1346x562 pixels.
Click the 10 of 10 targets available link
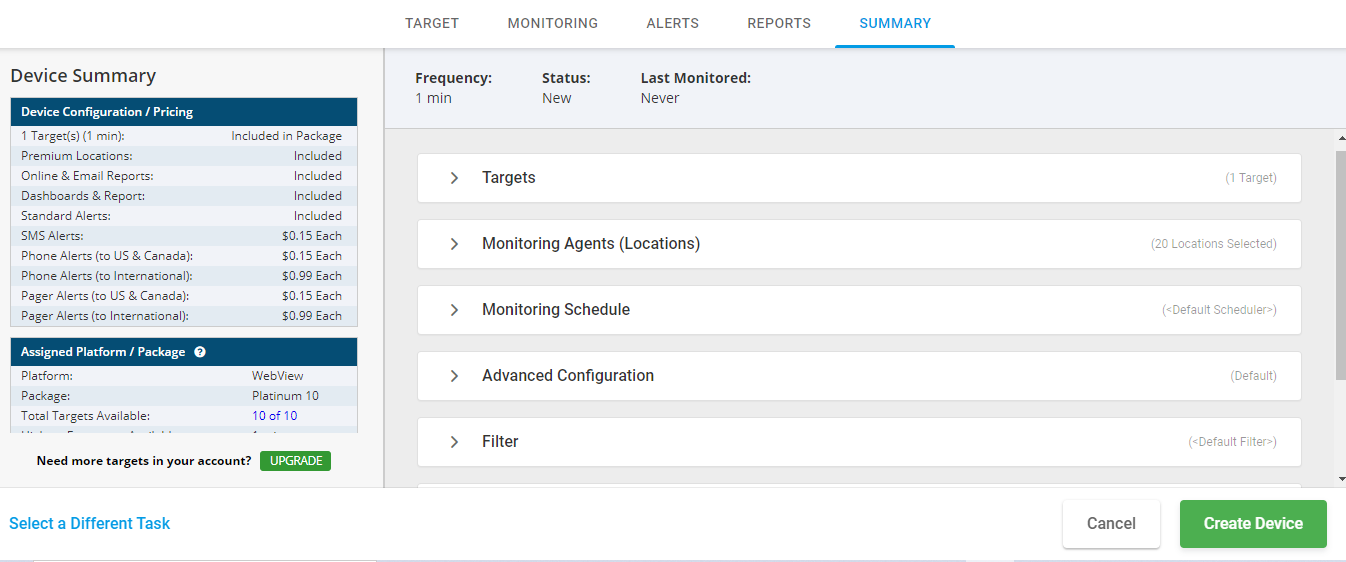[274, 416]
